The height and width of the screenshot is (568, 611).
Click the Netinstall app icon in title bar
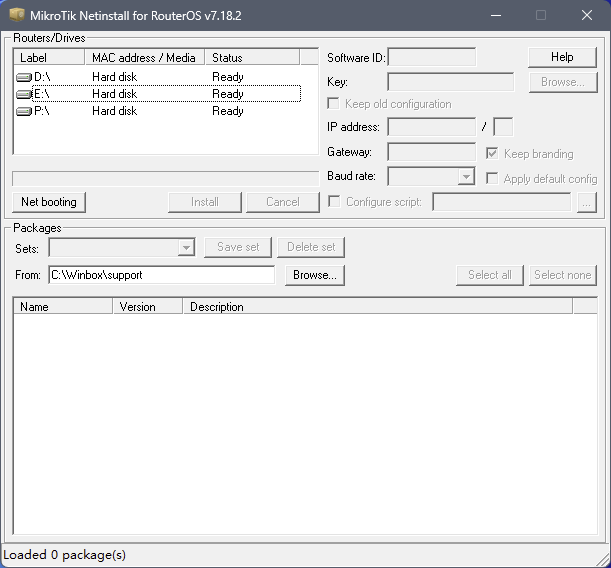click(x=17, y=15)
